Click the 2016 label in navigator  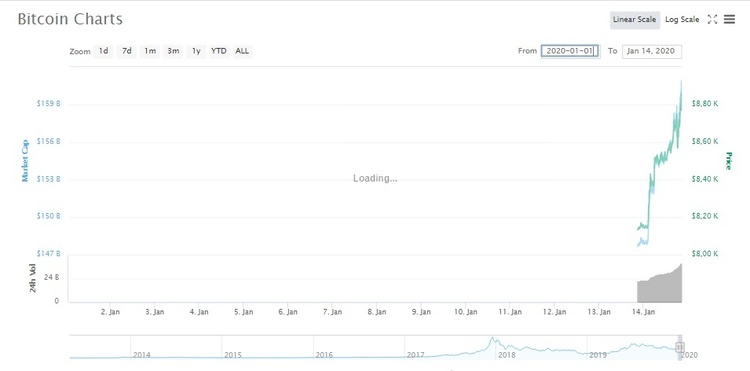pyautogui.click(x=324, y=355)
